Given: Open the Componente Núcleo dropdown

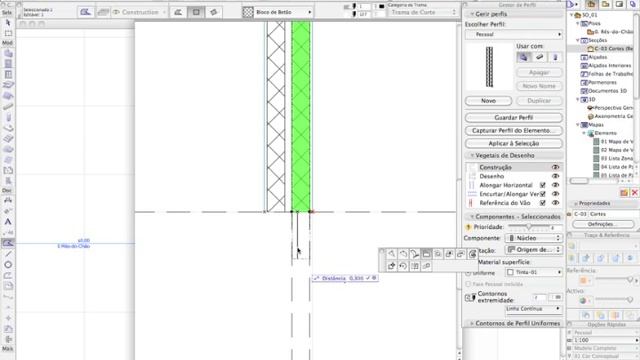Looking at the screenshot, I should tap(534, 238).
